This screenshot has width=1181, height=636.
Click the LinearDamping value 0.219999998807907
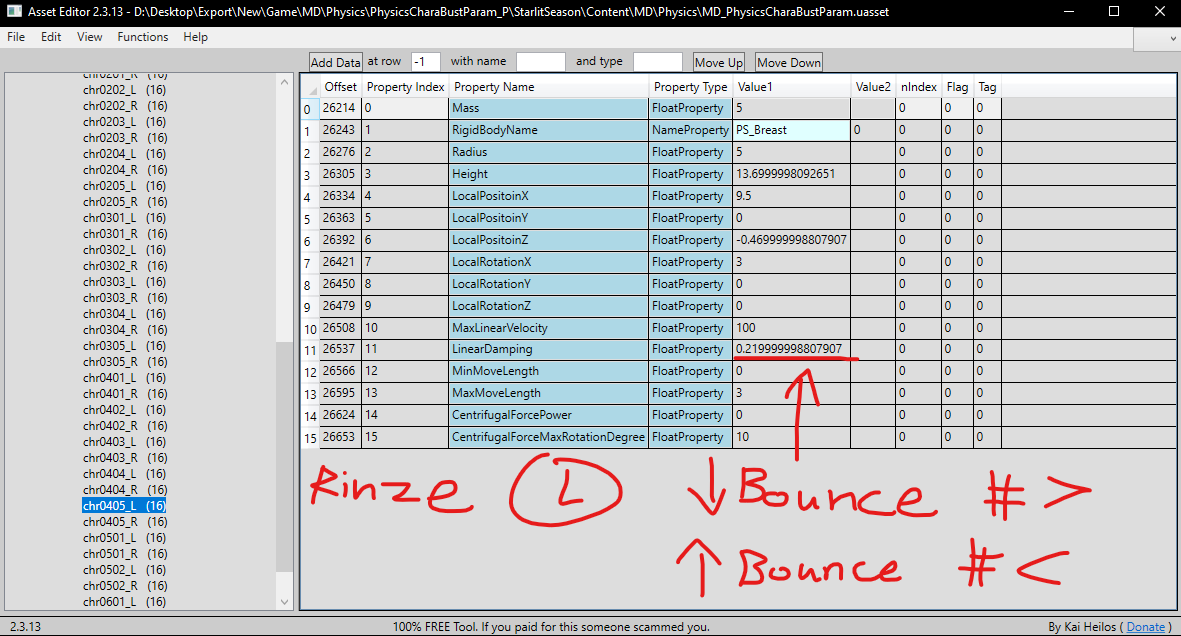792,349
